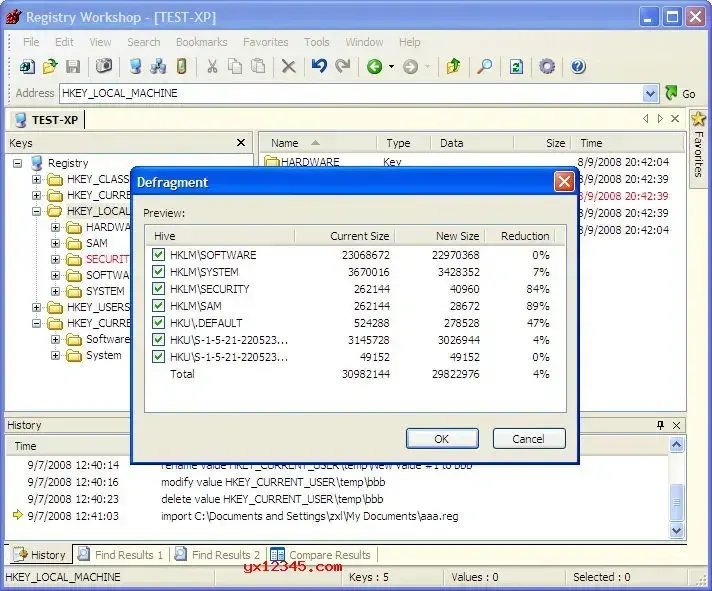Open the Tools menu
The width and height of the screenshot is (712, 591).
[x=316, y=42]
